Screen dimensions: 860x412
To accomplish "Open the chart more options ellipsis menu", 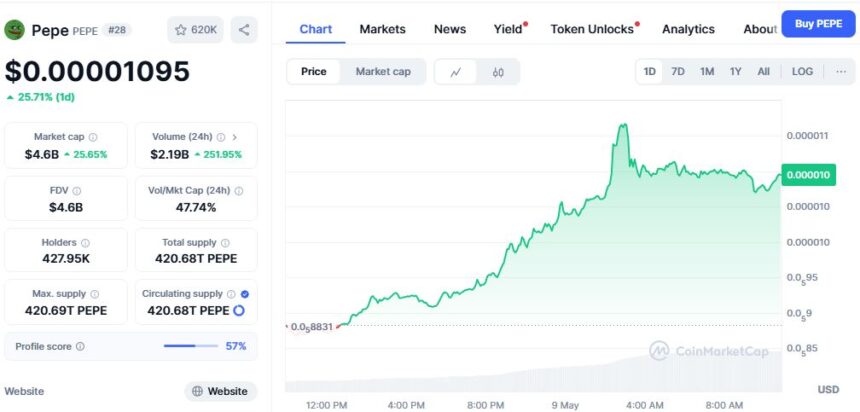I will (x=841, y=72).
